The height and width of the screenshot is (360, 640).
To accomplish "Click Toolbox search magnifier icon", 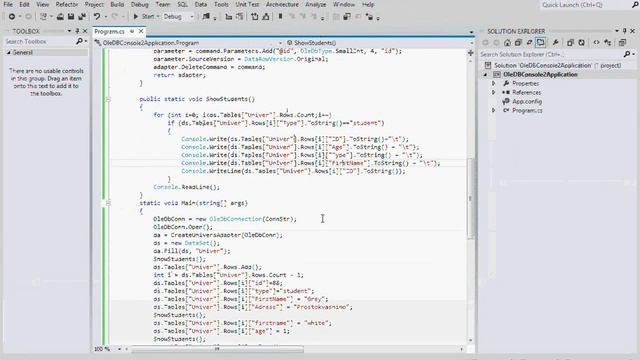I will (79, 41).
